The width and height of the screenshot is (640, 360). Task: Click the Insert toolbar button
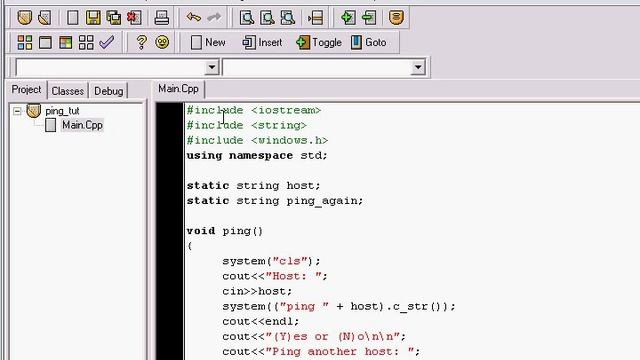coord(262,42)
